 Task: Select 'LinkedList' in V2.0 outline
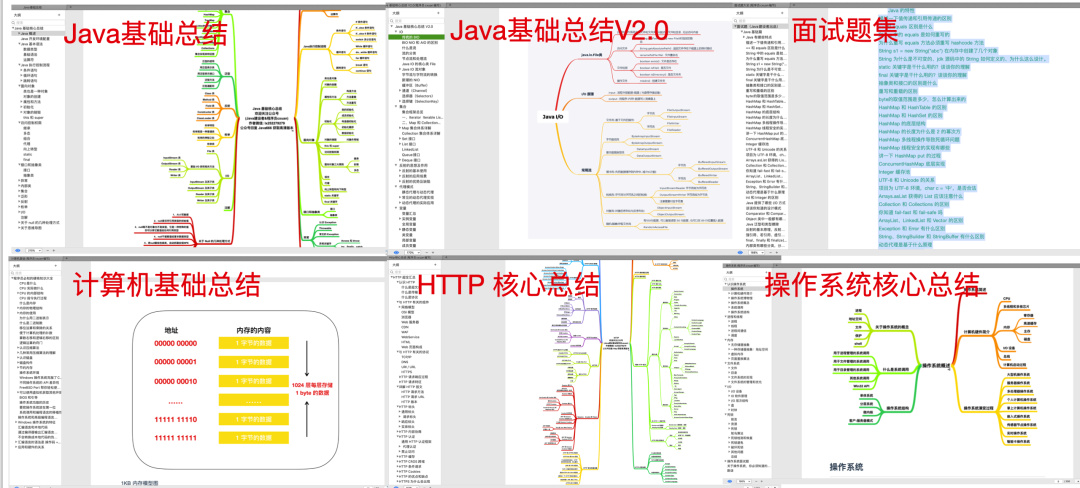coord(410,149)
